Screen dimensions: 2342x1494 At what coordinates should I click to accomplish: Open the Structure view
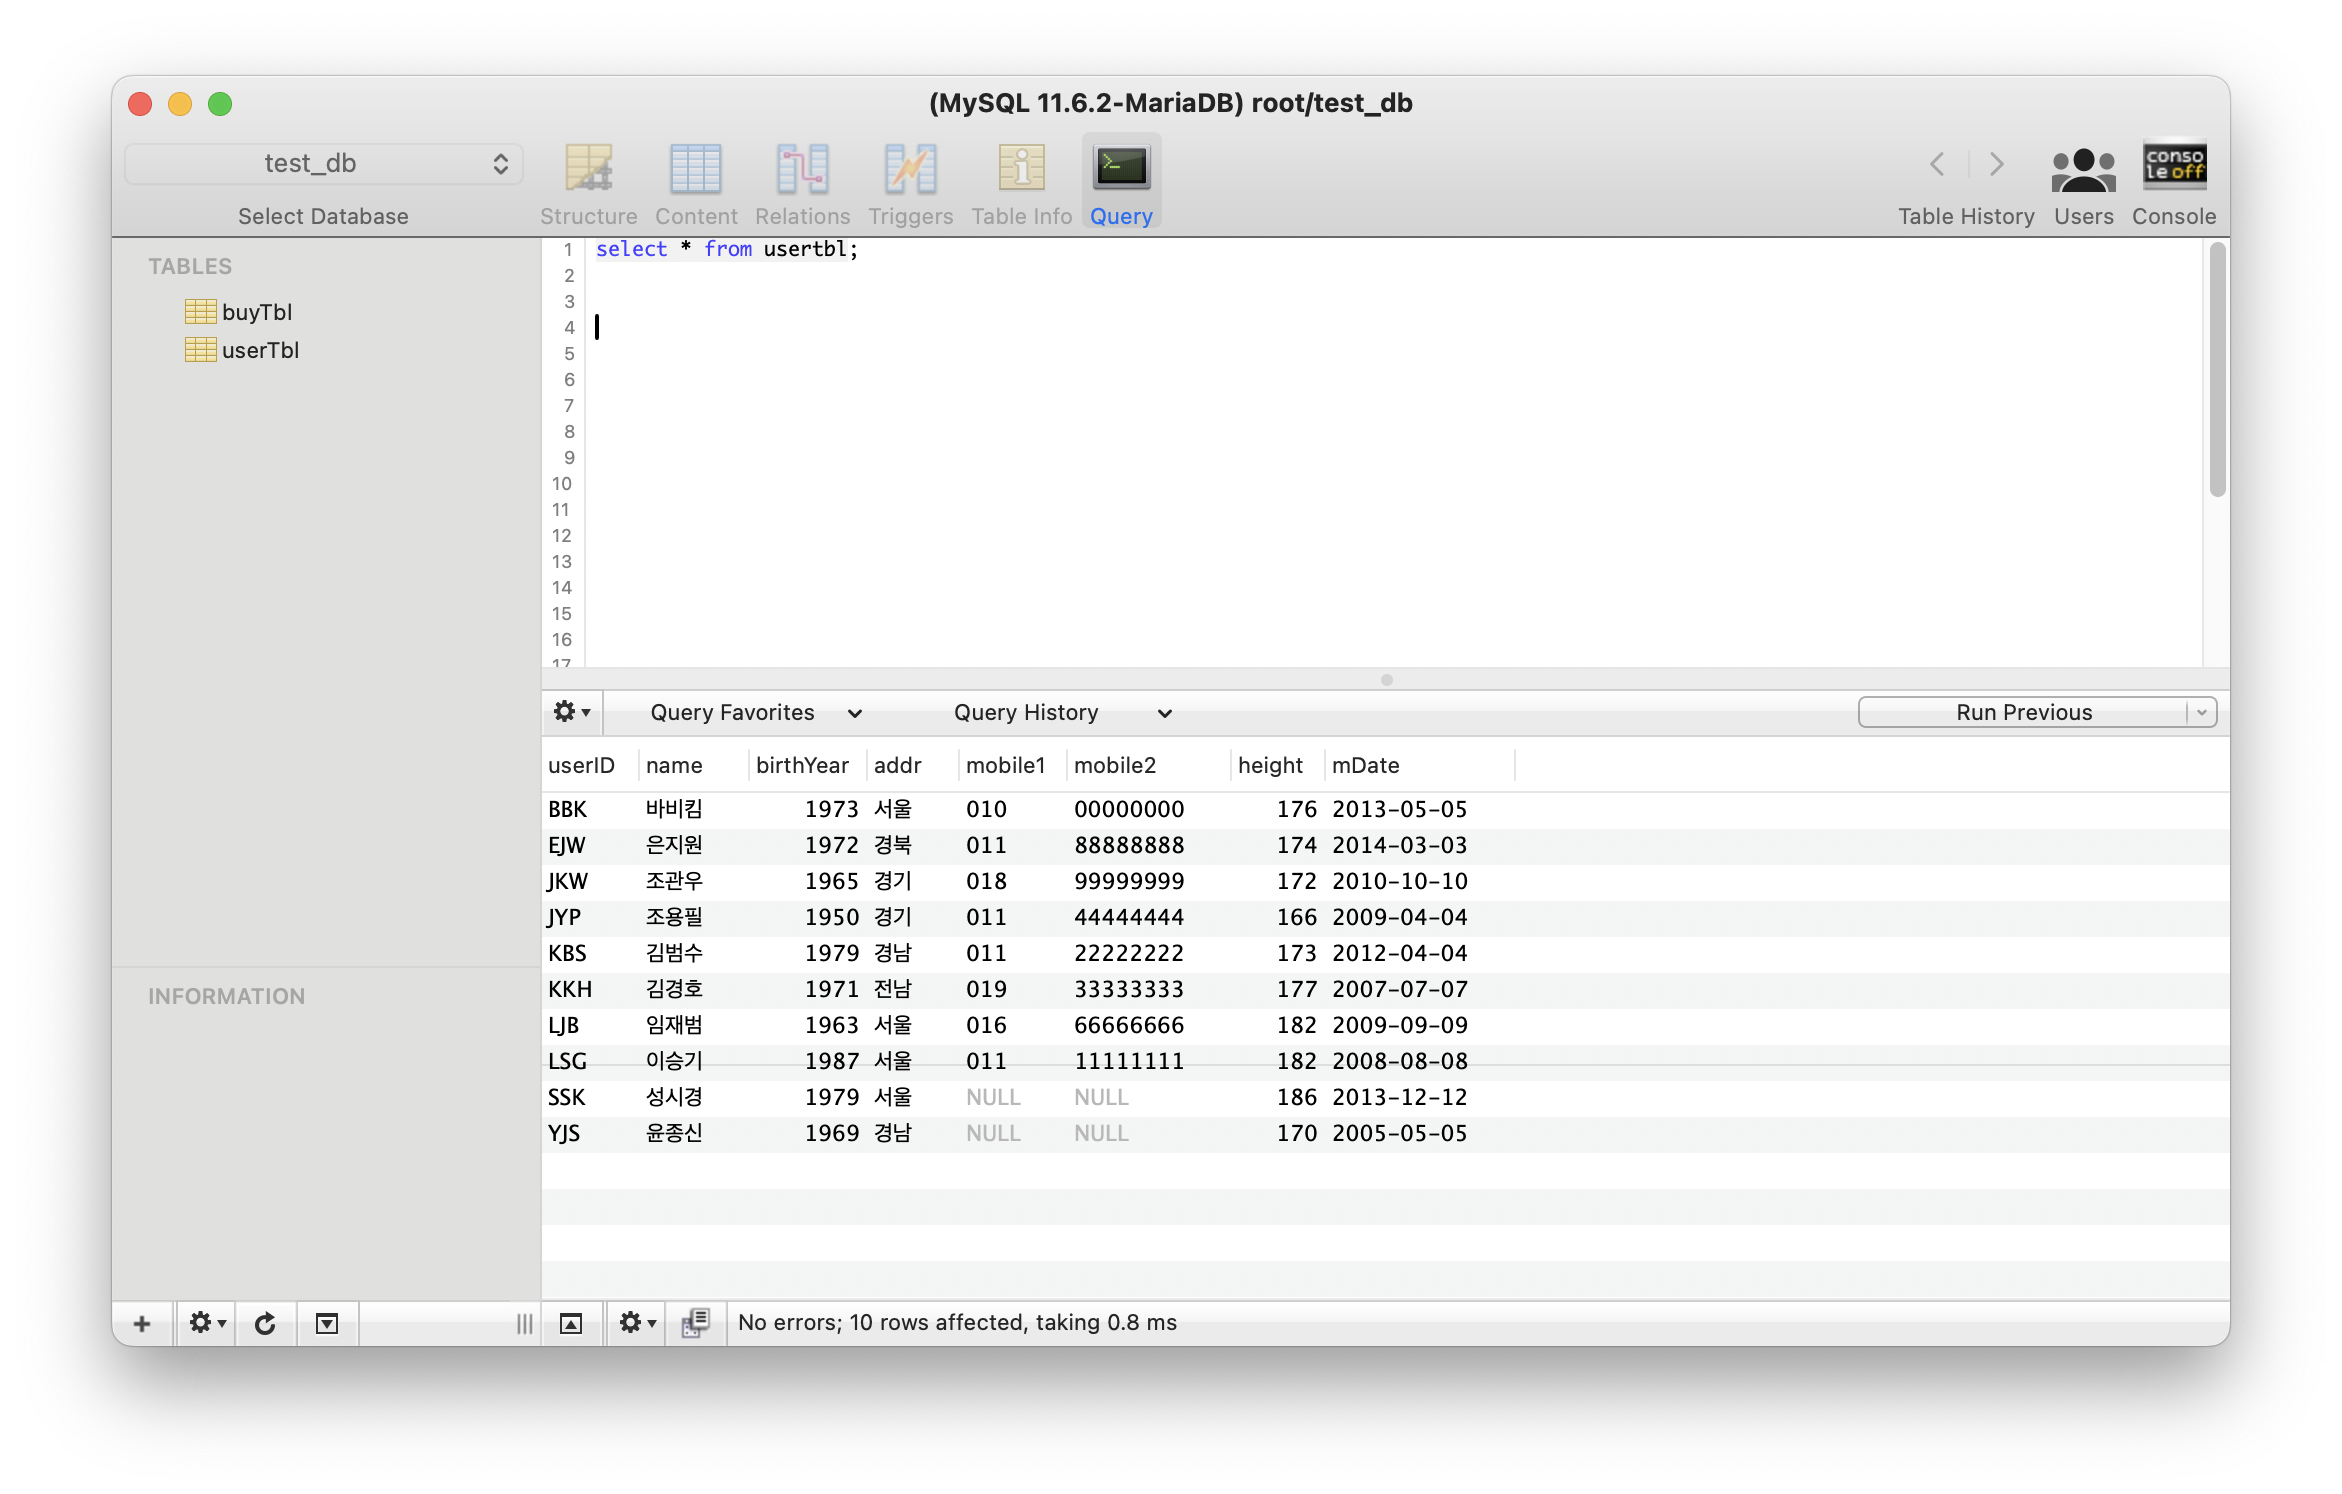[588, 183]
